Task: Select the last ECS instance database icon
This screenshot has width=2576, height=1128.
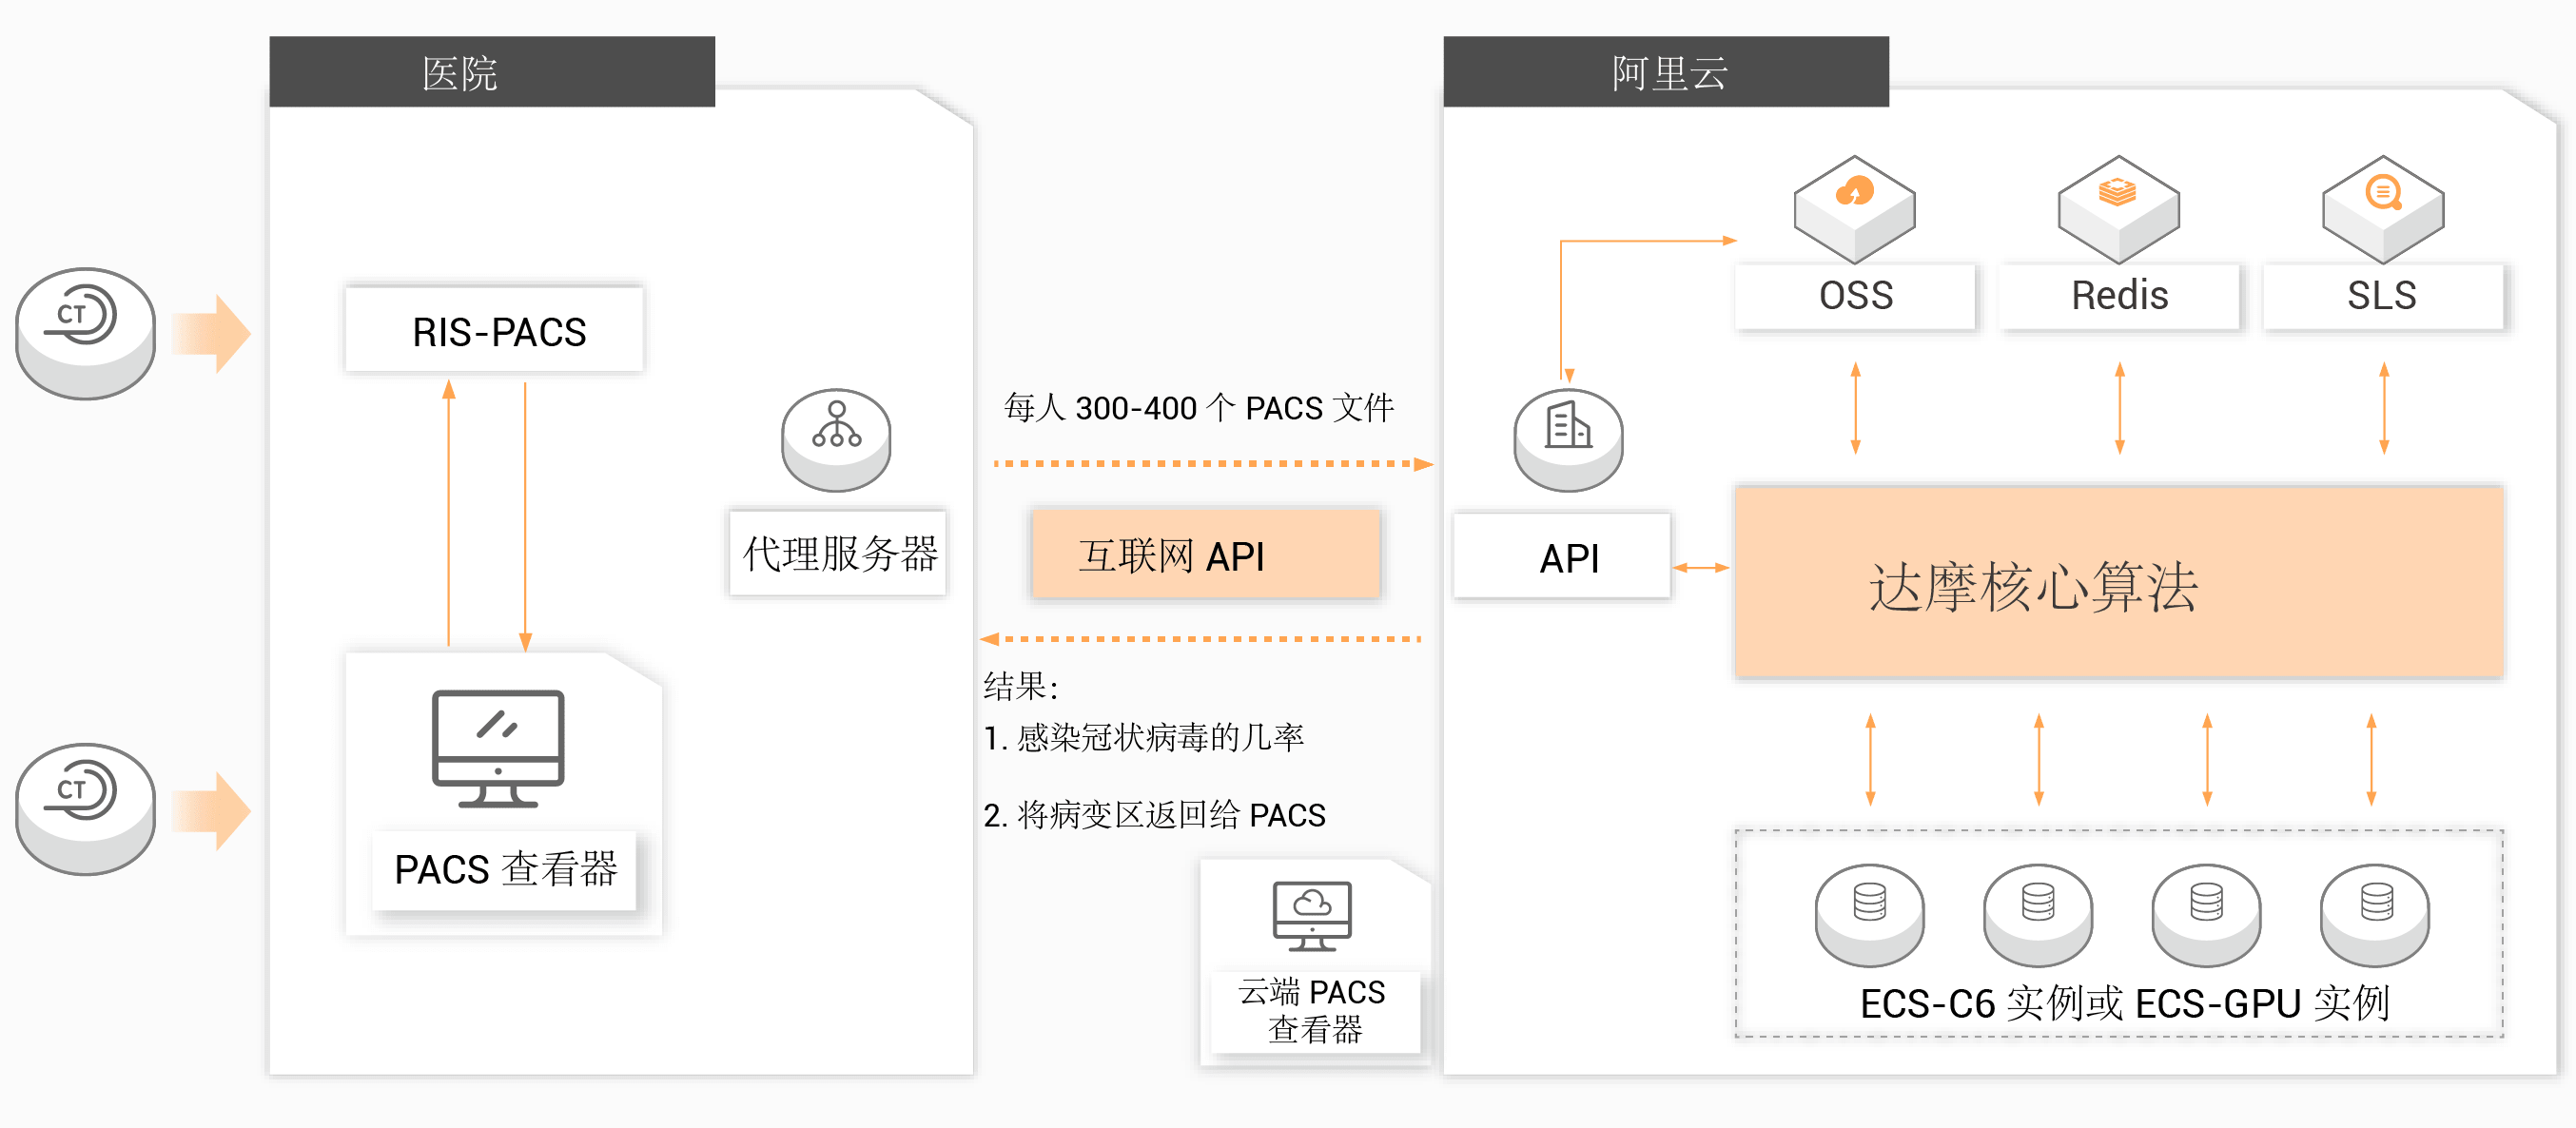Action: pos(2375,913)
